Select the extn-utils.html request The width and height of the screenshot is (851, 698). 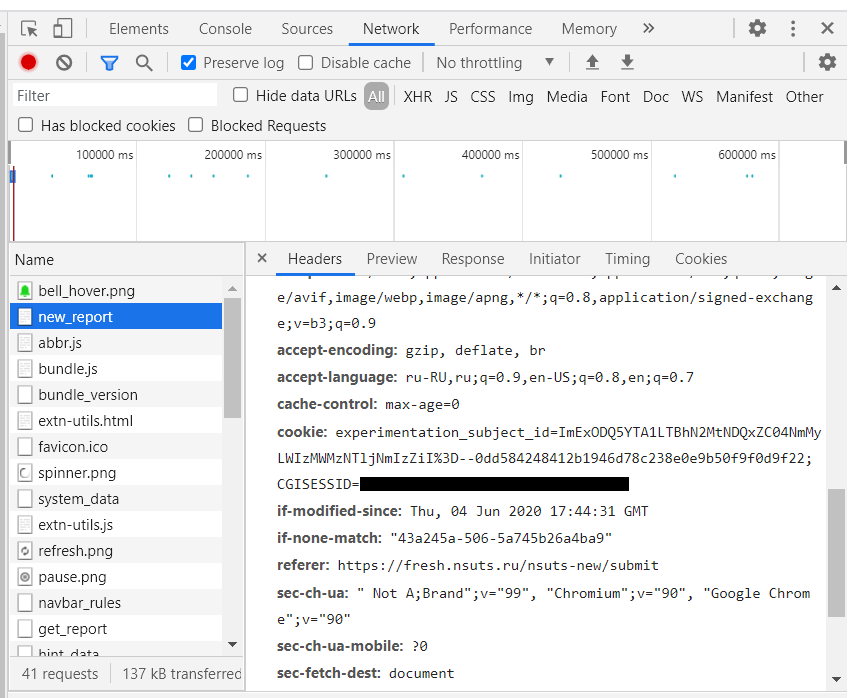click(x=116, y=421)
